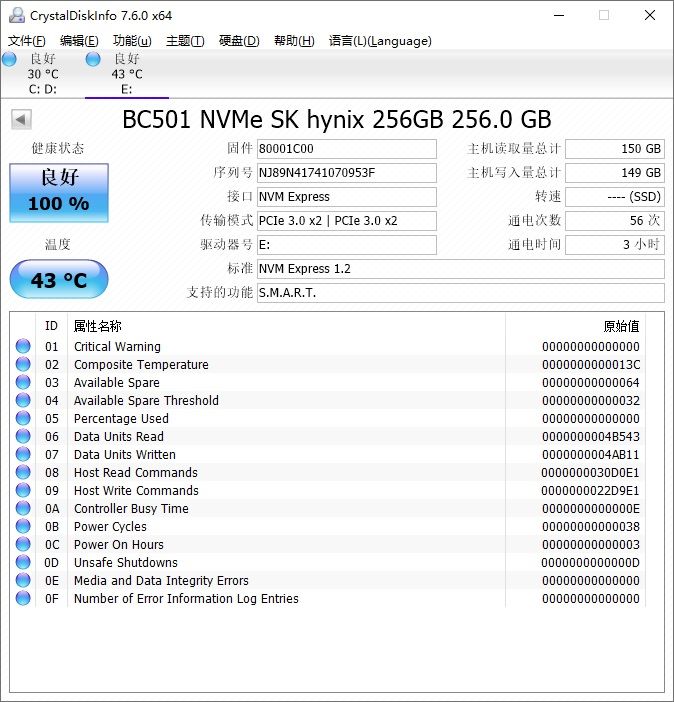Click the Percentage Used status orb
Screen dimensions: 674x702
pos(23,419)
